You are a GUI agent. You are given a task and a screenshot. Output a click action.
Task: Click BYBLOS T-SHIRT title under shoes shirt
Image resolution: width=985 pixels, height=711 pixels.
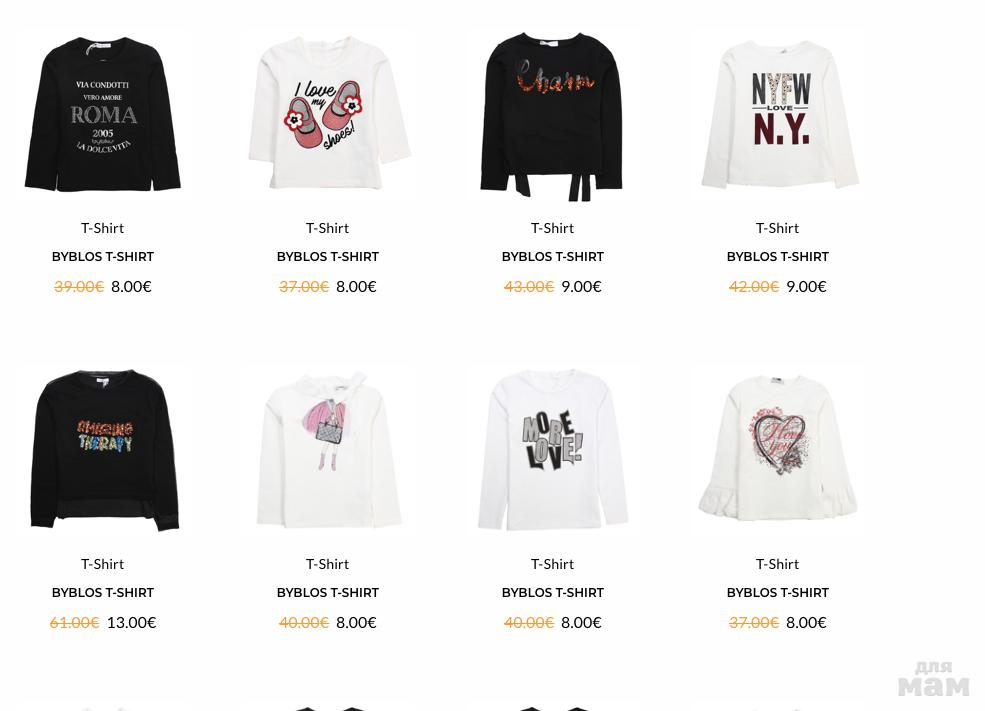(x=328, y=257)
